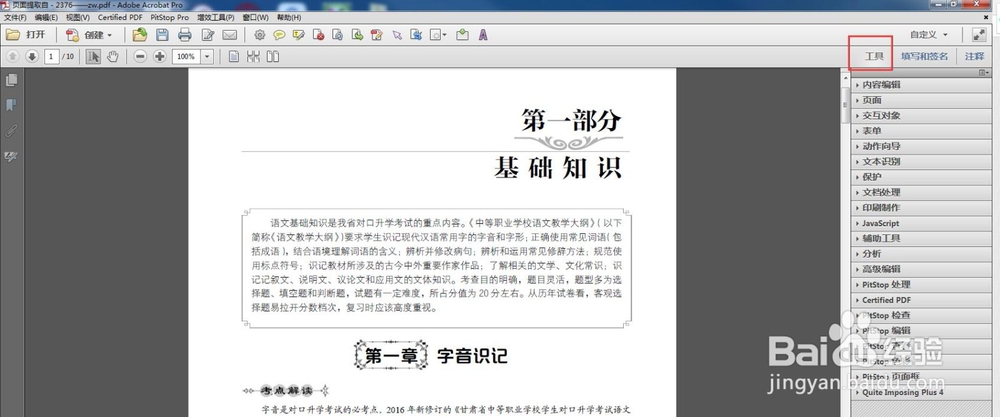Choose the hand pan tool

pos(112,57)
